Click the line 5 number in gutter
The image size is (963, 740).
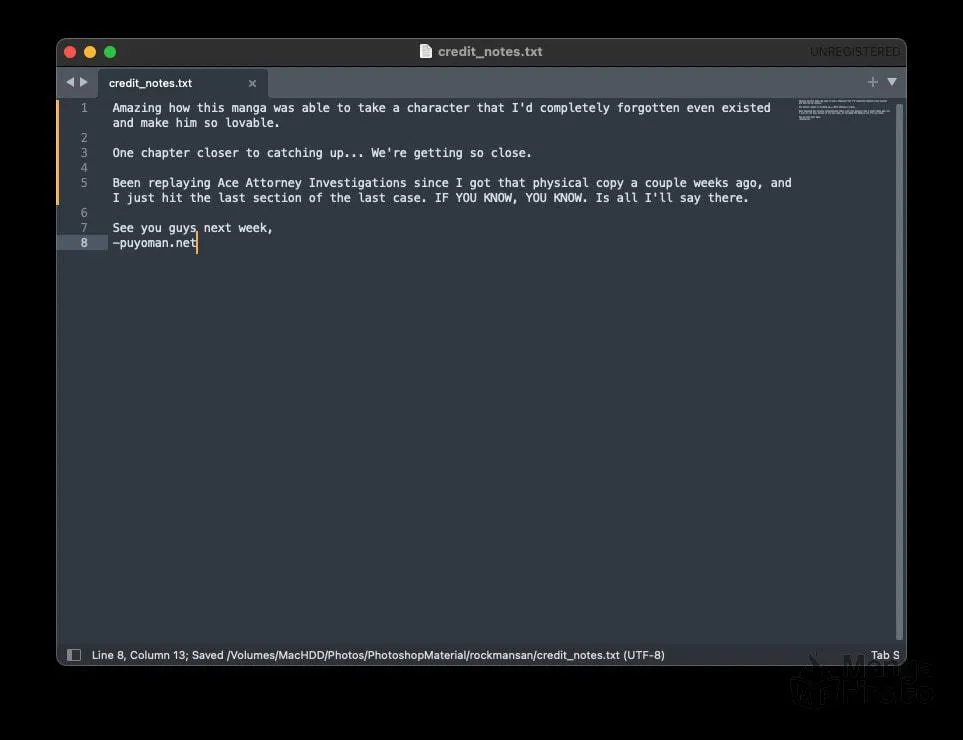[x=84, y=183]
